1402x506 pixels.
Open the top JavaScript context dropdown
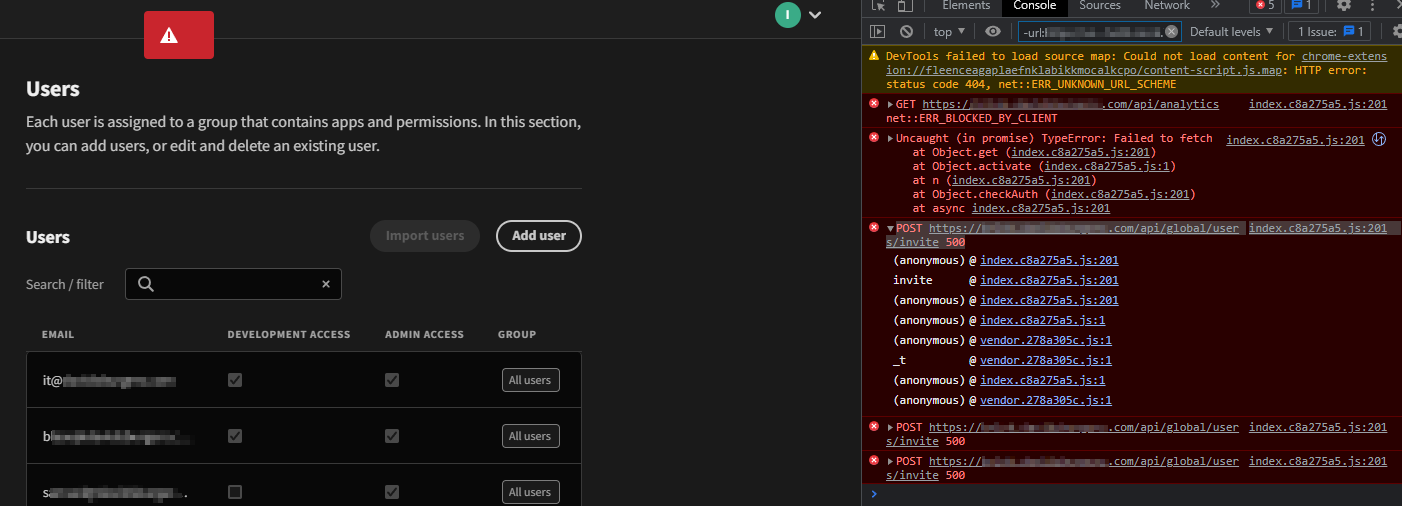(x=949, y=32)
